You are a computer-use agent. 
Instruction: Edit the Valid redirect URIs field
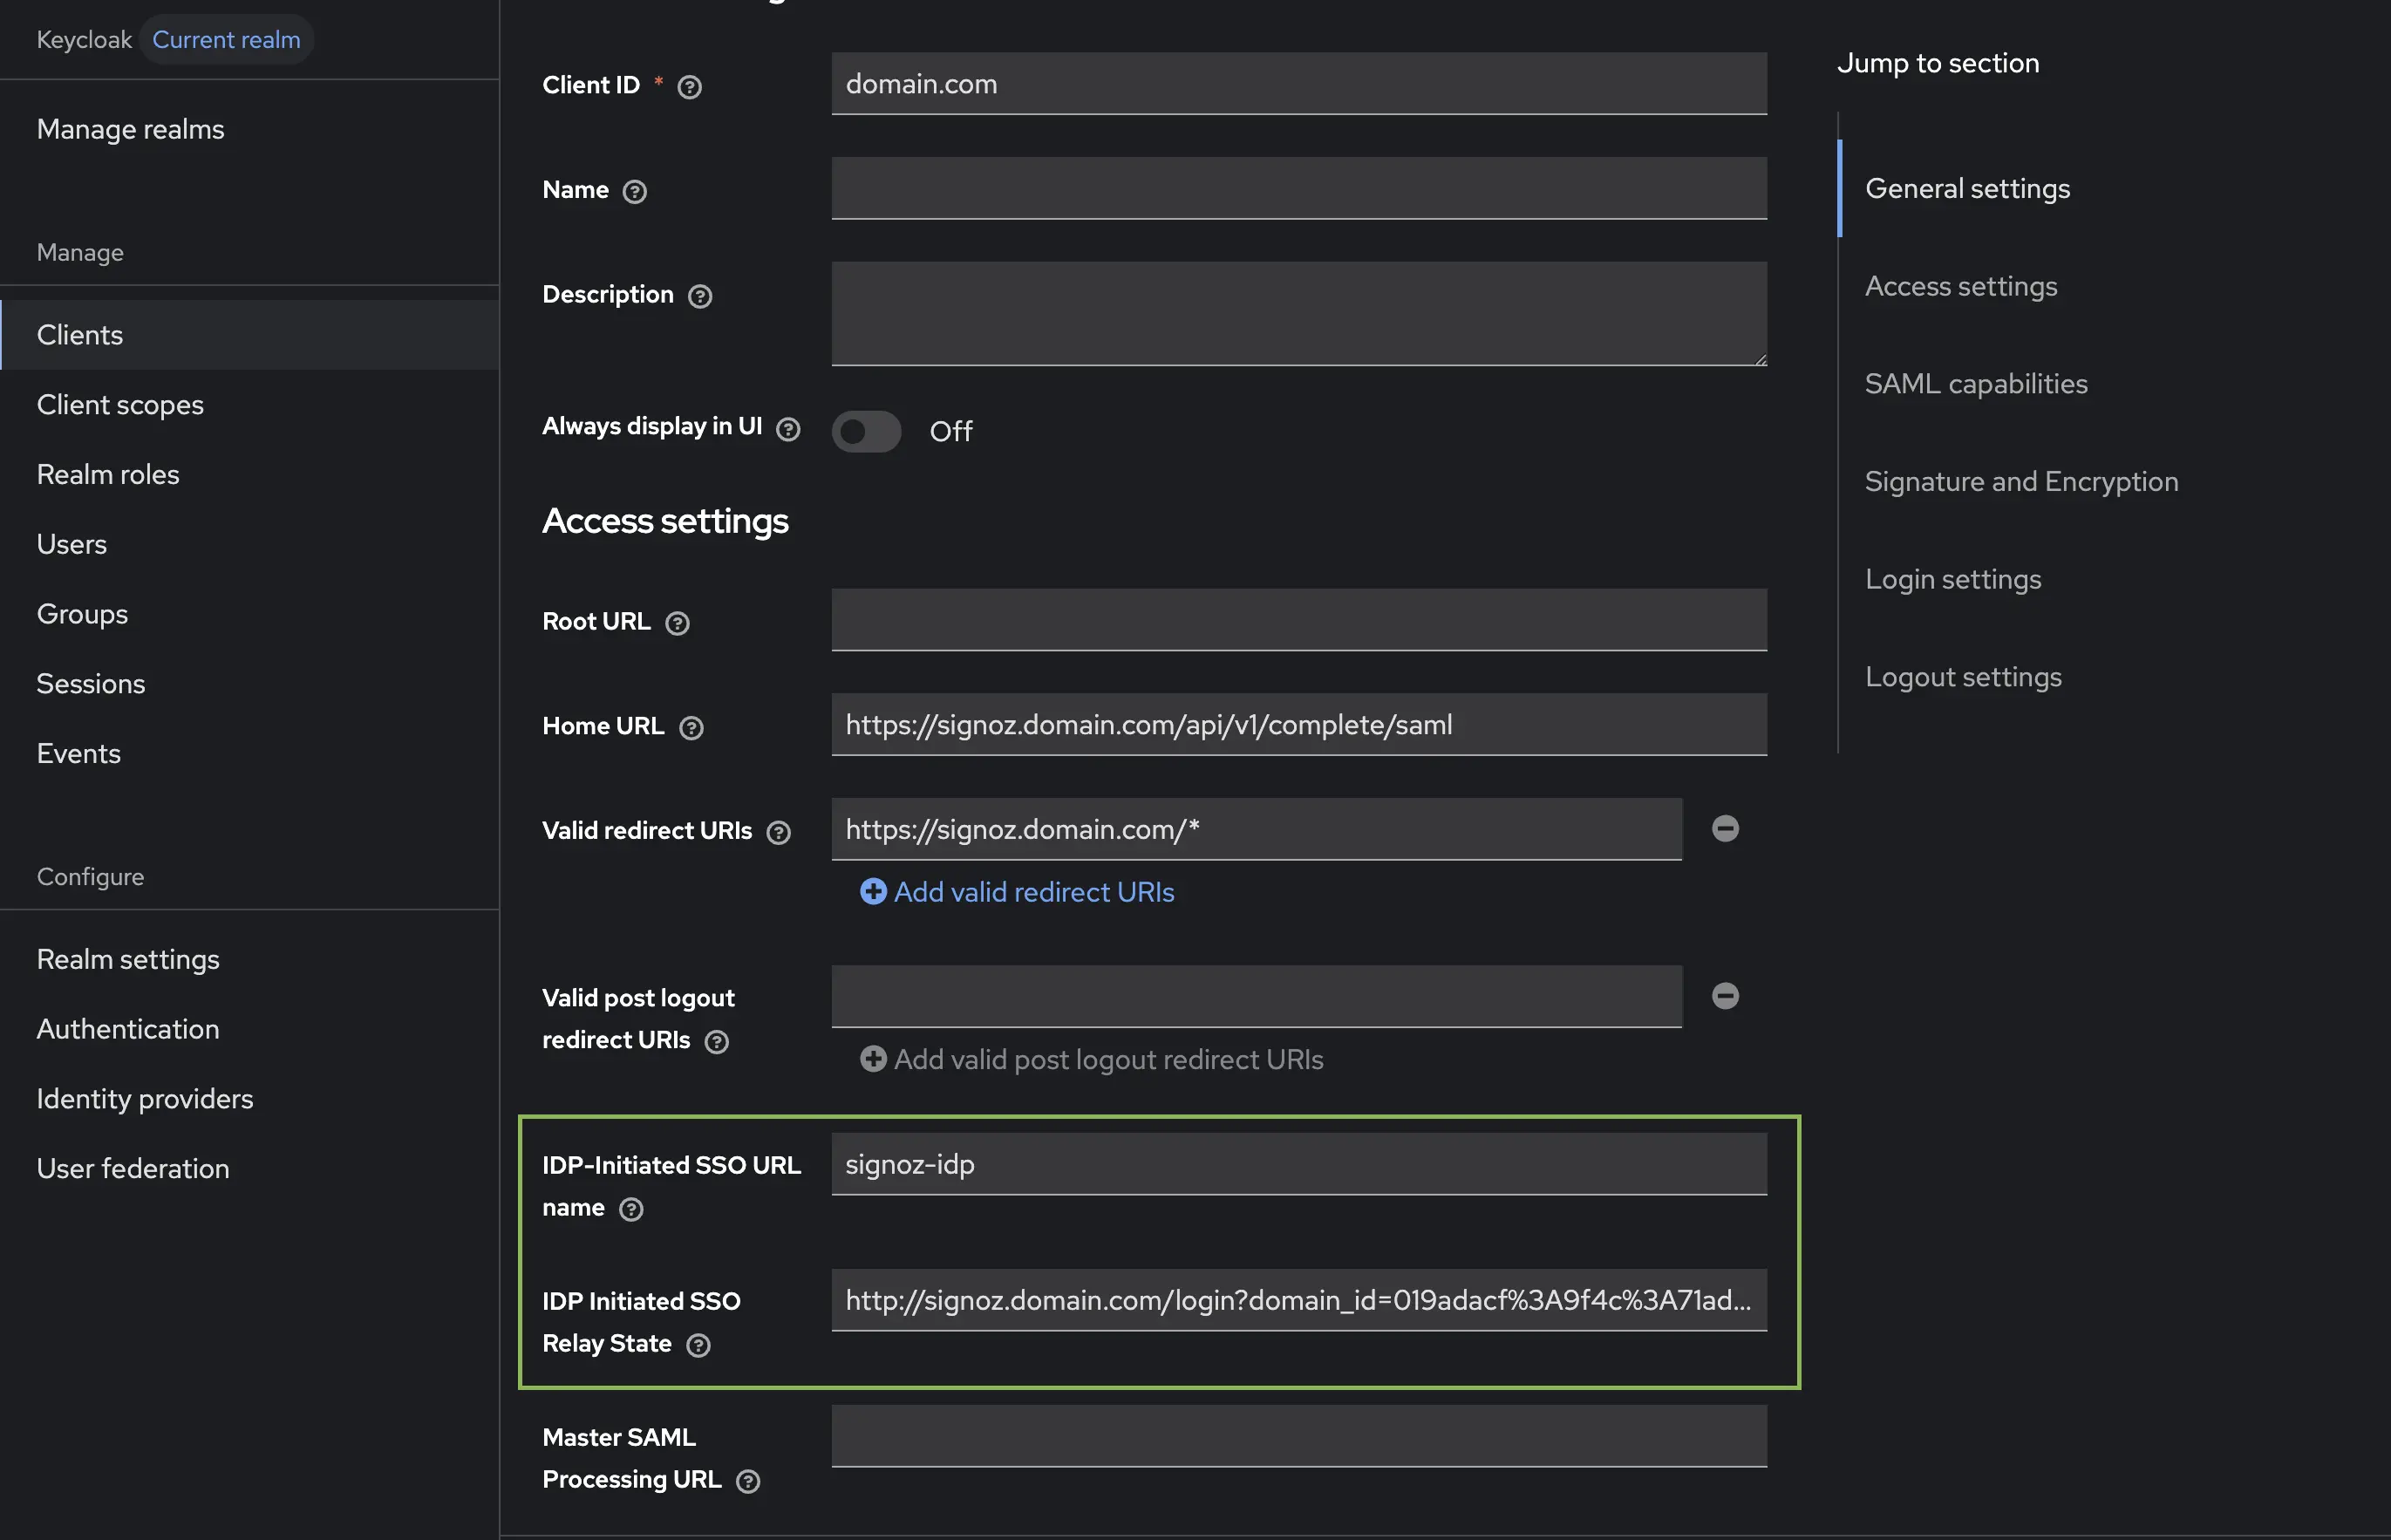tap(1256, 829)
